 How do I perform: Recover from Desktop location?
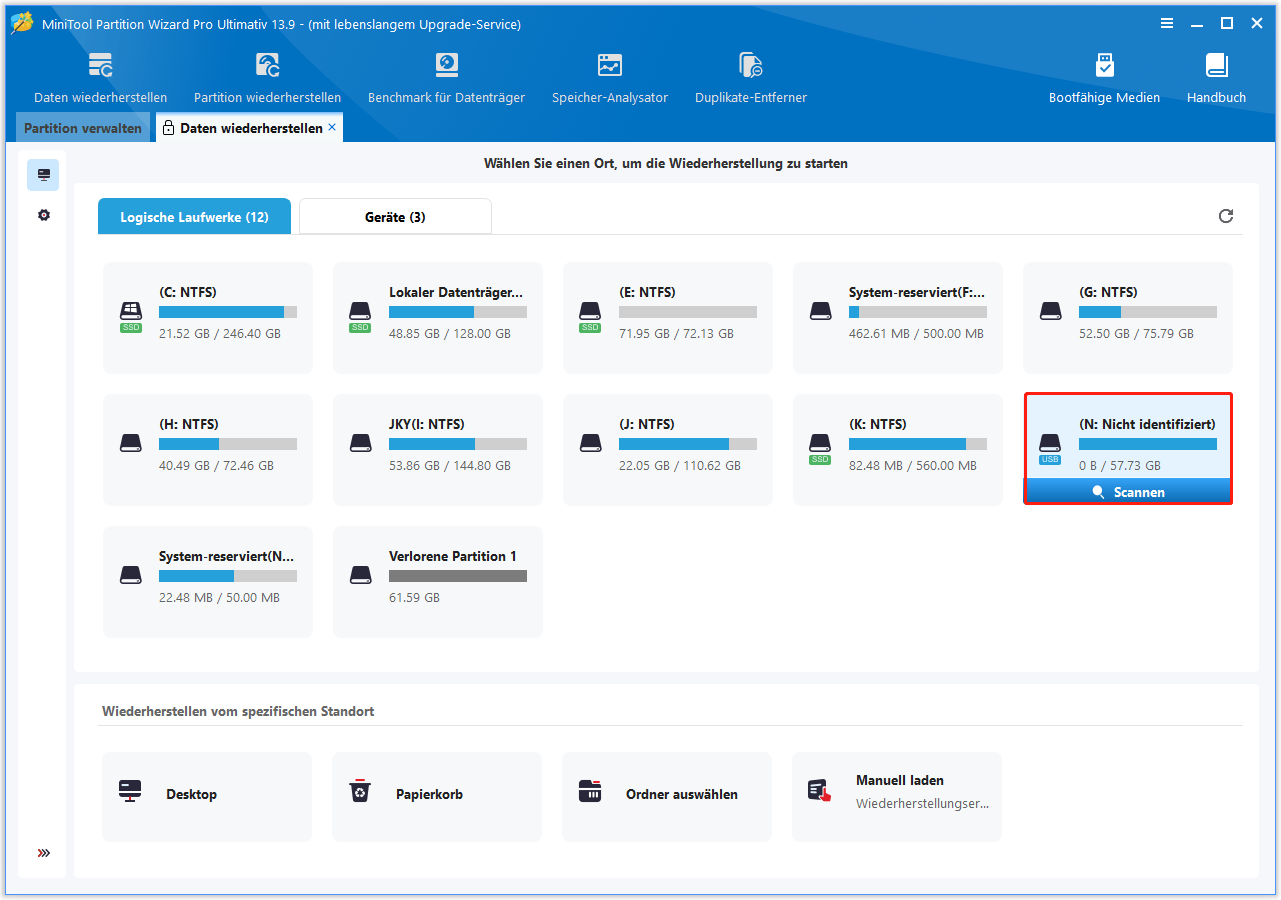pyautogui.click(x=207, y=796)
